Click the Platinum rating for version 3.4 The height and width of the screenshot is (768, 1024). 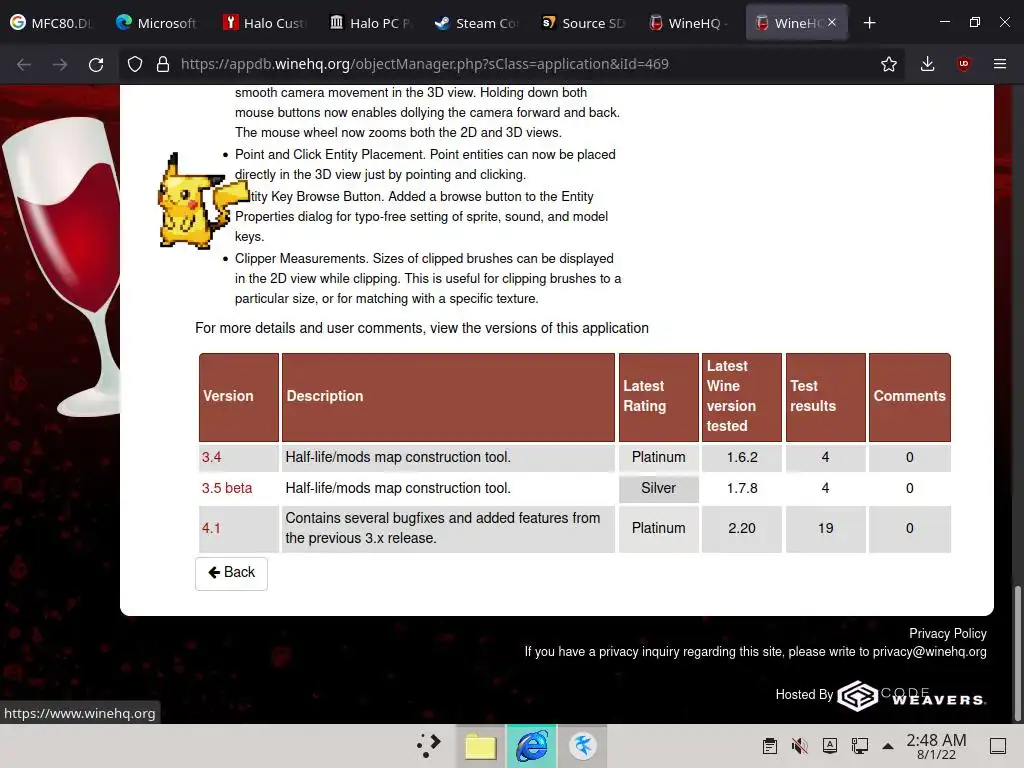658,457
